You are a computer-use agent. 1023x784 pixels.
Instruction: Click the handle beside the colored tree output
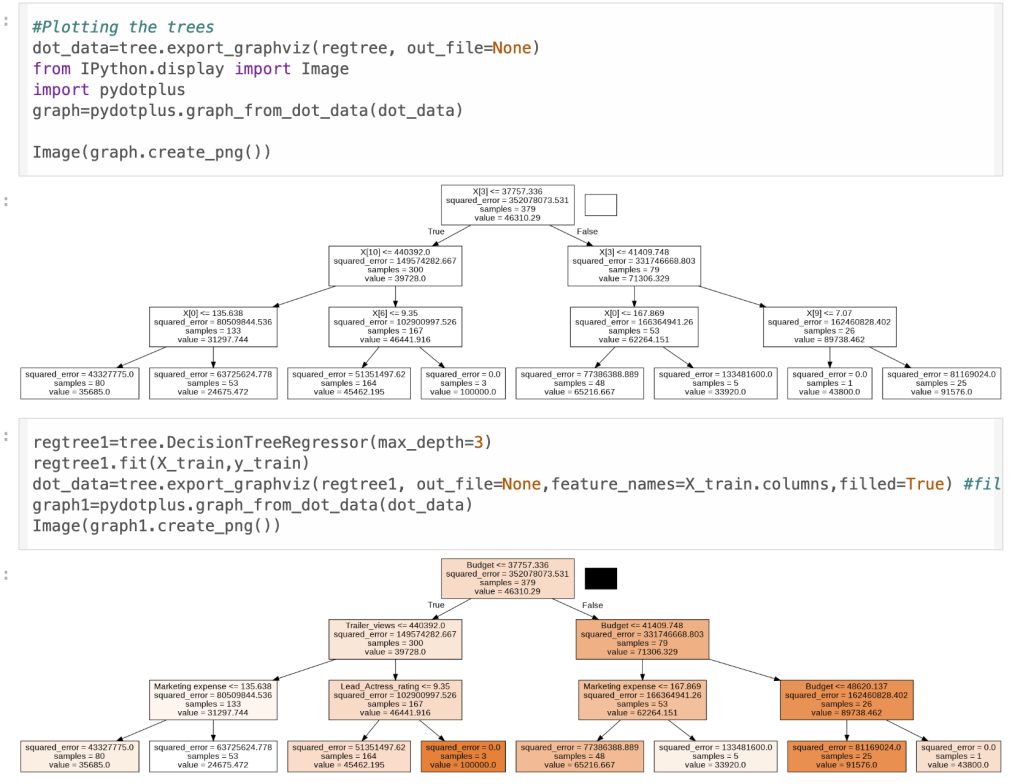coord(8,576)
